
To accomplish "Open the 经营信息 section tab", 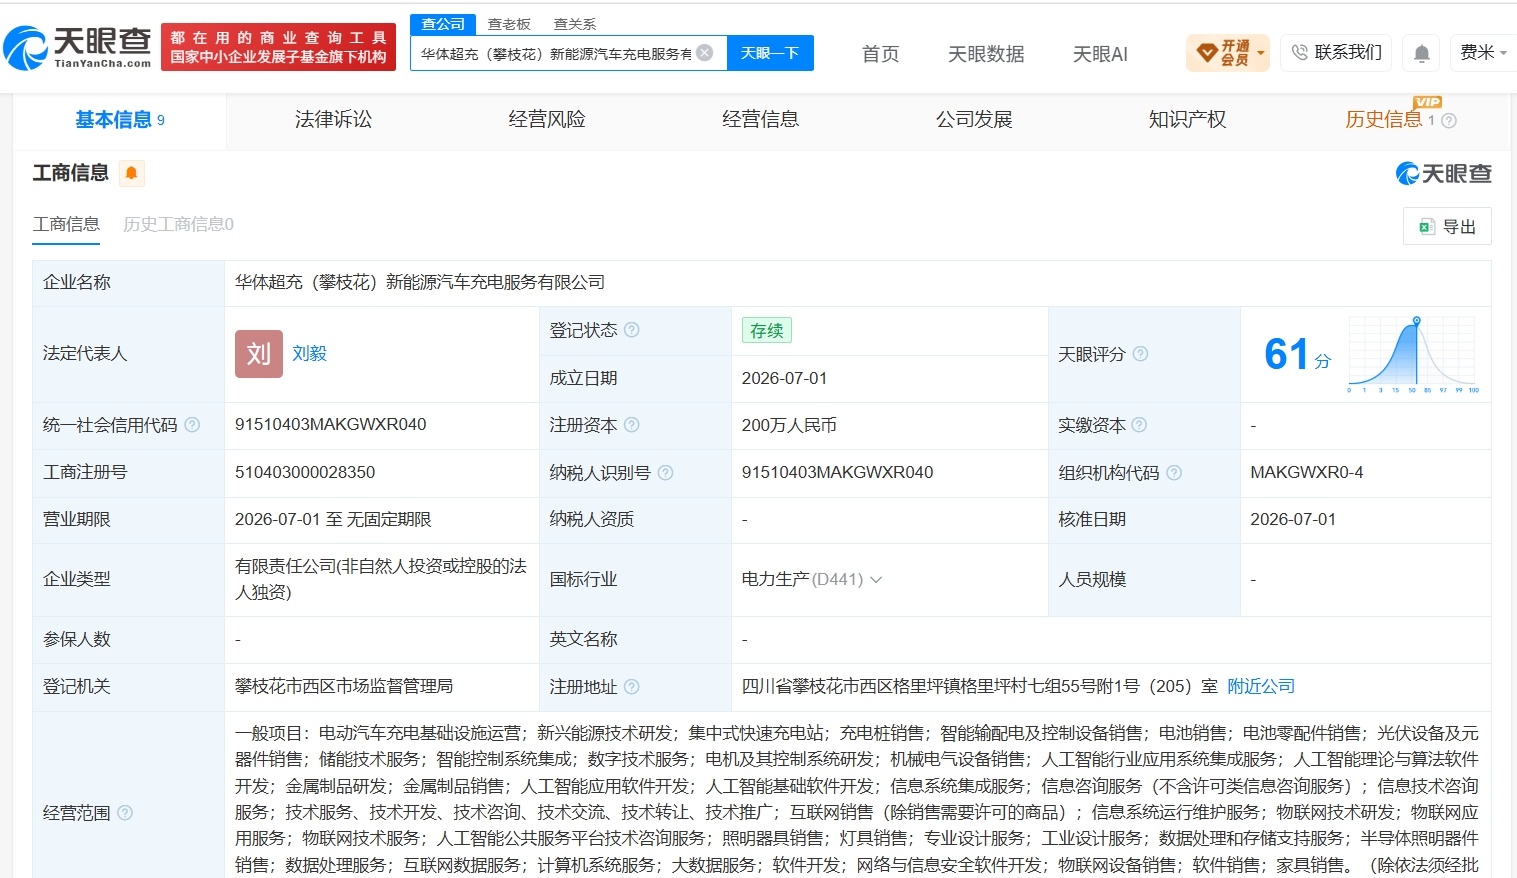I will click(x=761, y=120).
